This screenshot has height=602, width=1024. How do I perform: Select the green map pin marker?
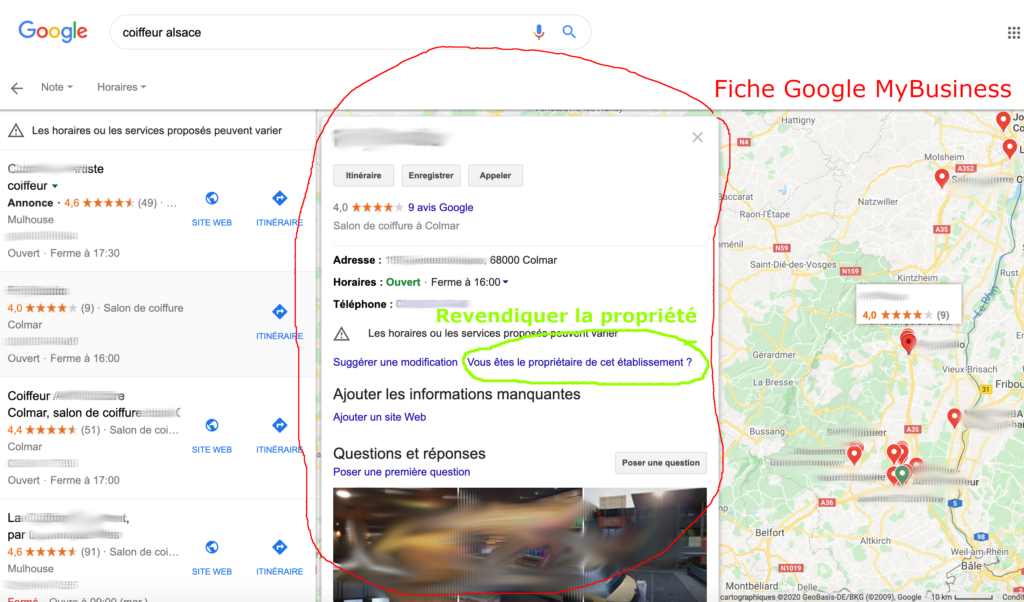902,473
